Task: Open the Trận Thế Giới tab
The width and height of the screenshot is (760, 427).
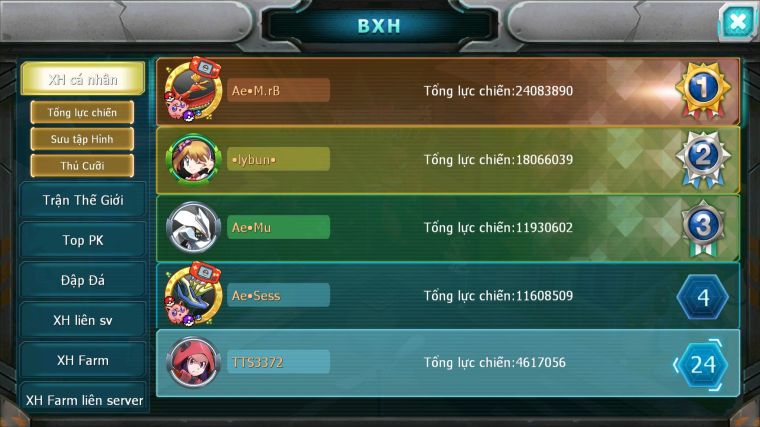Action: tap(83, 200)
